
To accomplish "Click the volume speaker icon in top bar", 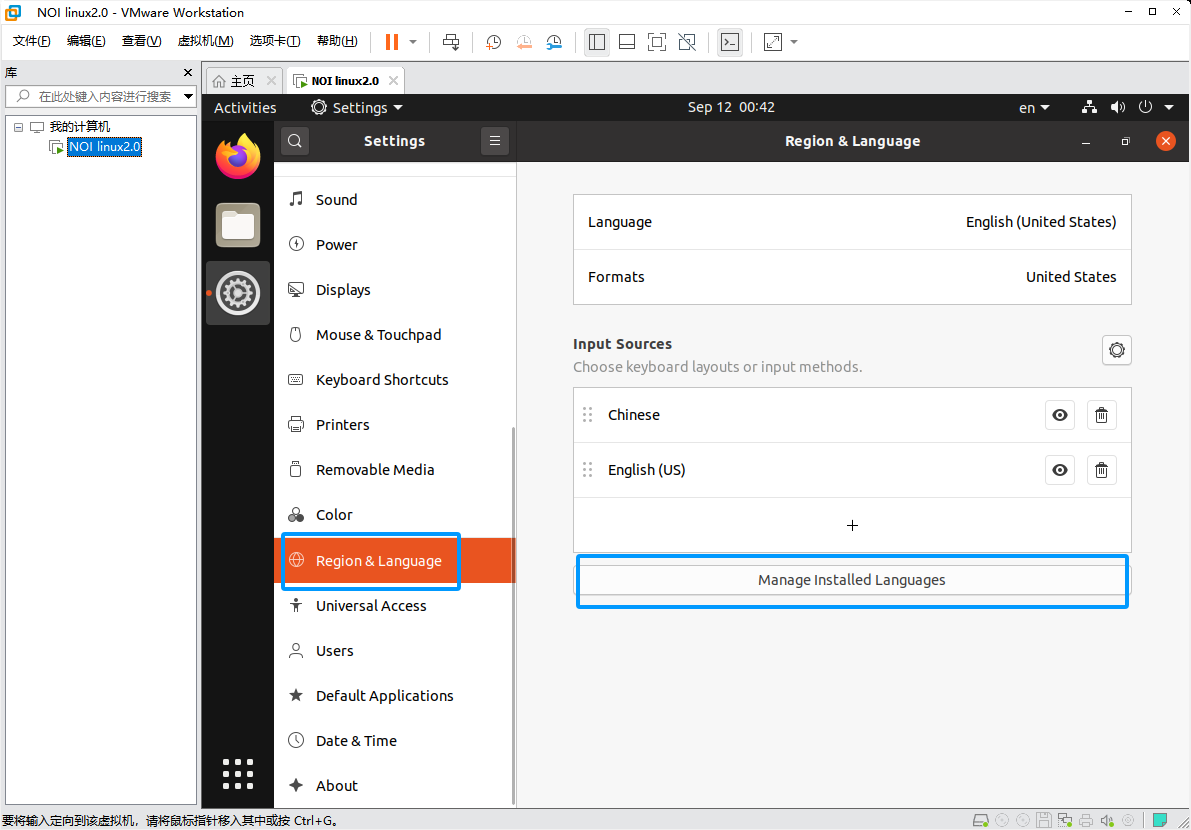I will [1117, 107].
